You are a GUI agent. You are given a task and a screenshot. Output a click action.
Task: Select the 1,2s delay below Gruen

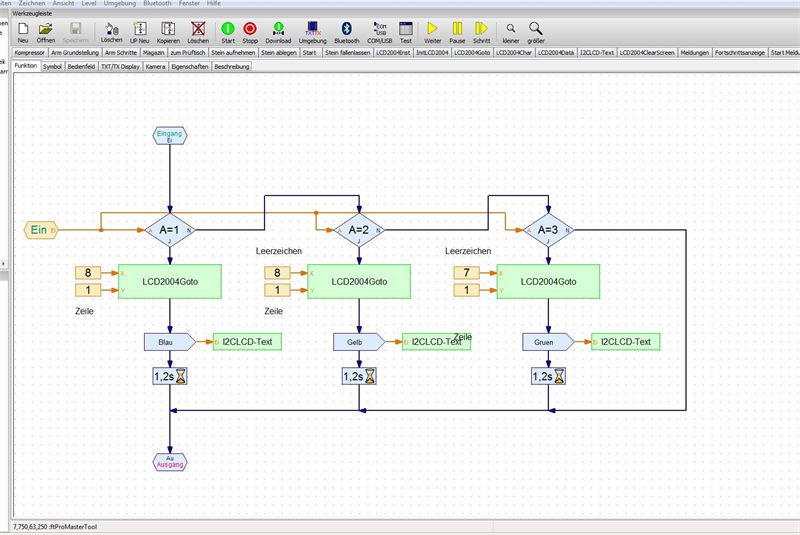pos(548,376)
